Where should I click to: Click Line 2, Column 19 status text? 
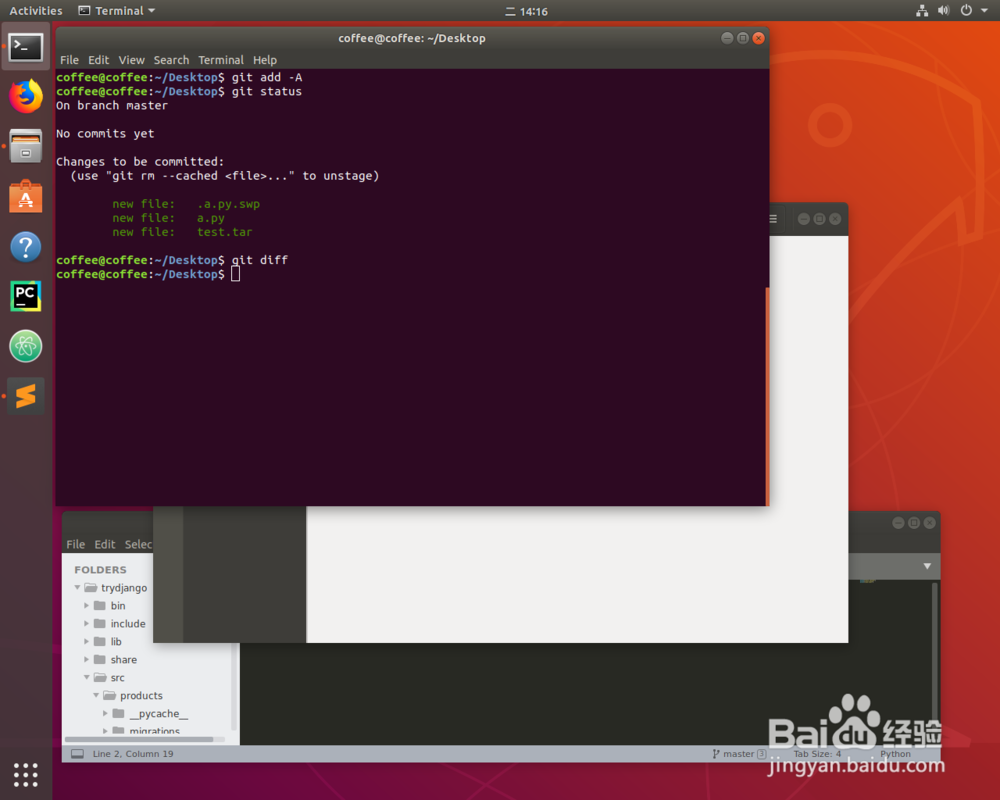tap(133, 754)
